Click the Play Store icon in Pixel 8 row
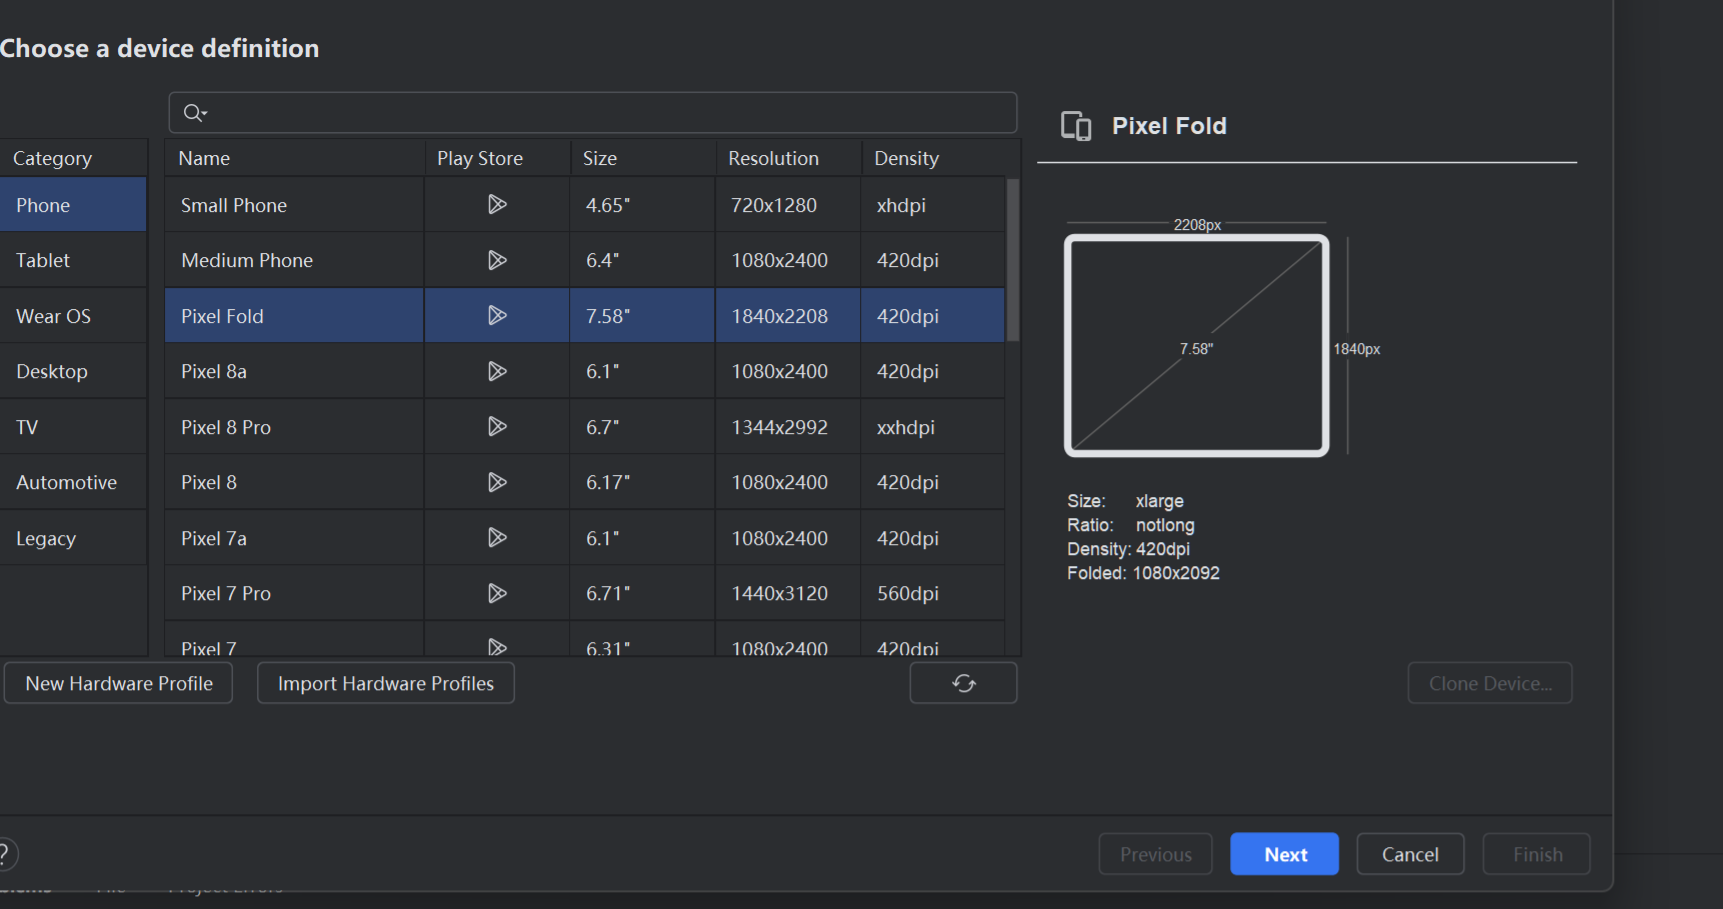 [497, 482]
